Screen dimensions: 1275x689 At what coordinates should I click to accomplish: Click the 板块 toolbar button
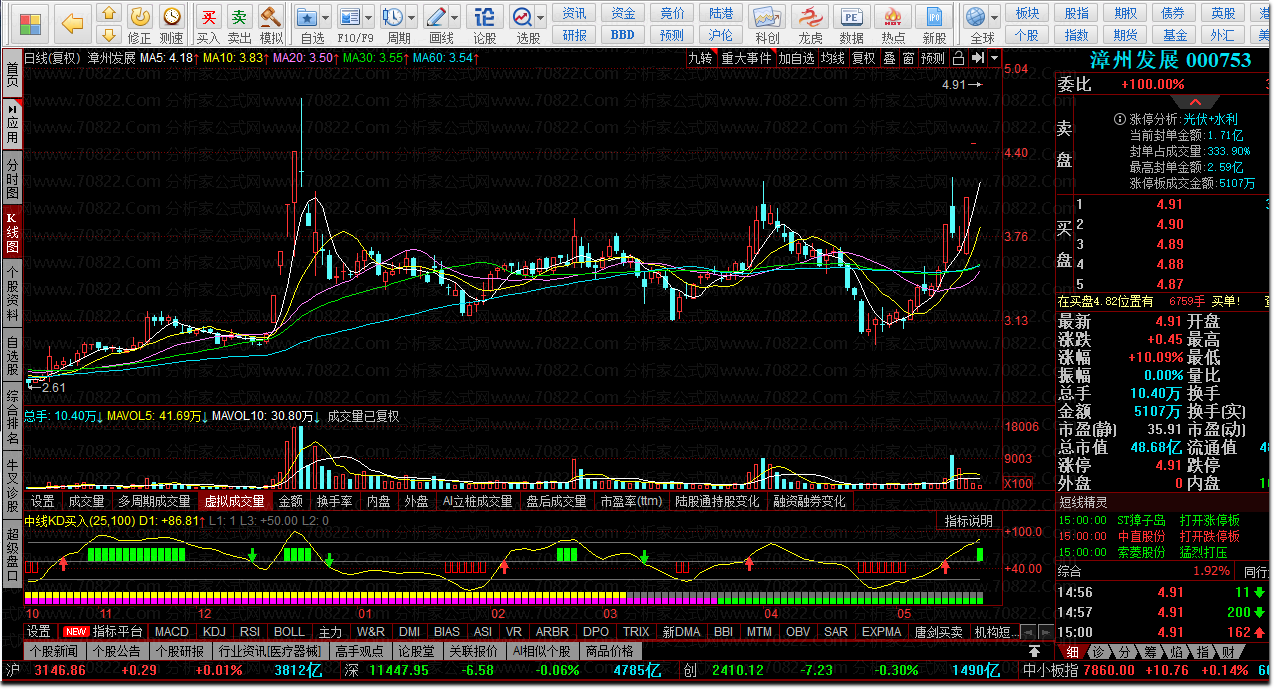(x=1027, y=13)
